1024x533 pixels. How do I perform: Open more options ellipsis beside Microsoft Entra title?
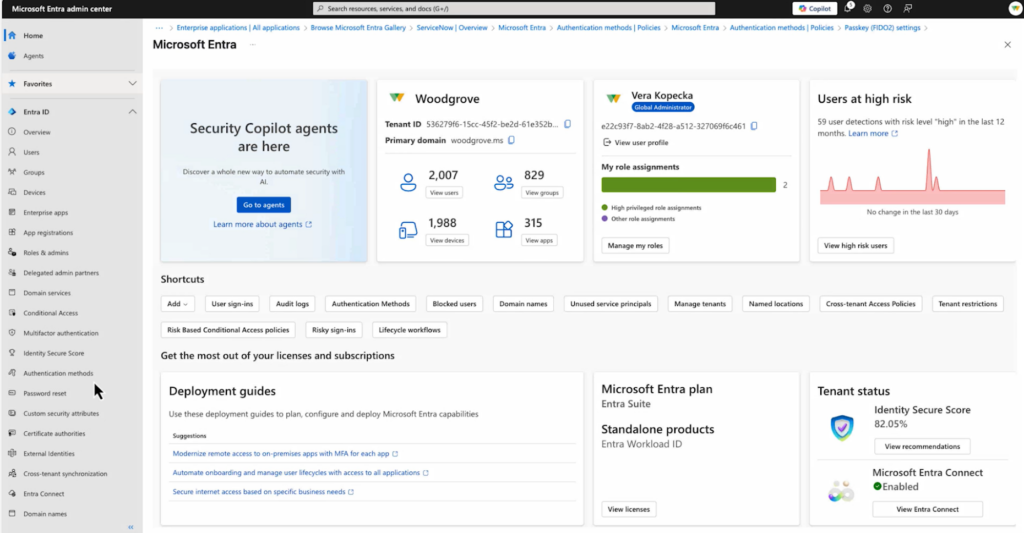click(x=252, y=44)
